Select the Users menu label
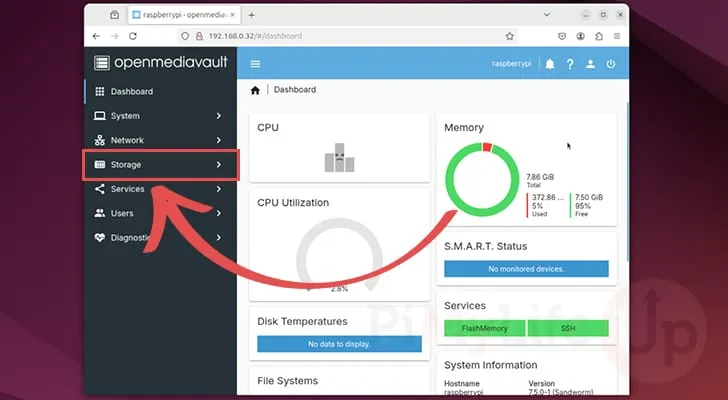The image size is (728, 400). [x=122, y=213]
